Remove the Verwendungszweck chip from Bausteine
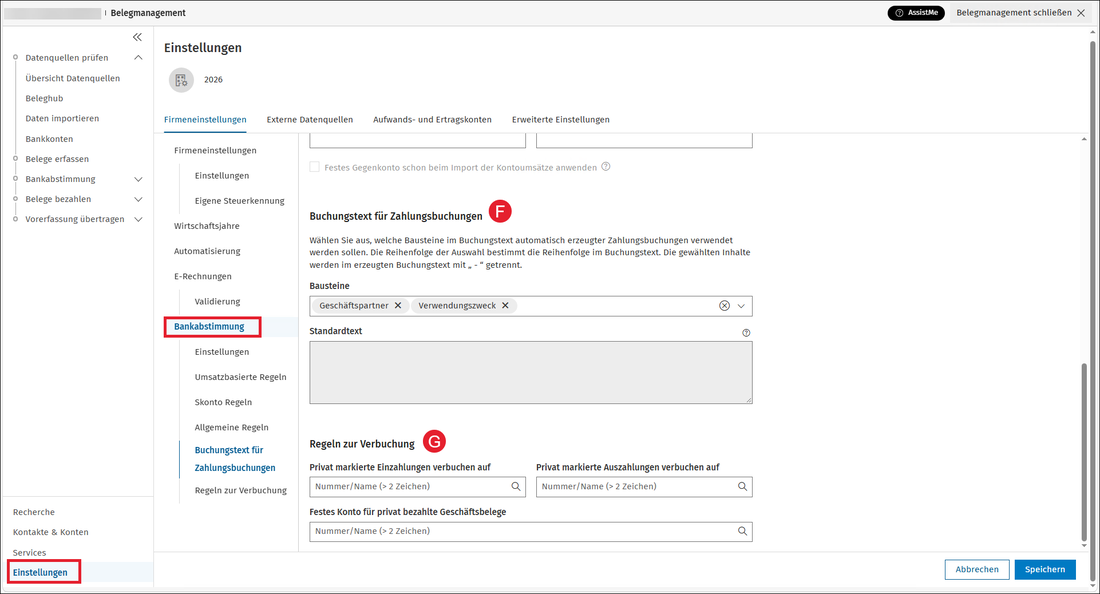1100x594 pixels. (505, 306)
